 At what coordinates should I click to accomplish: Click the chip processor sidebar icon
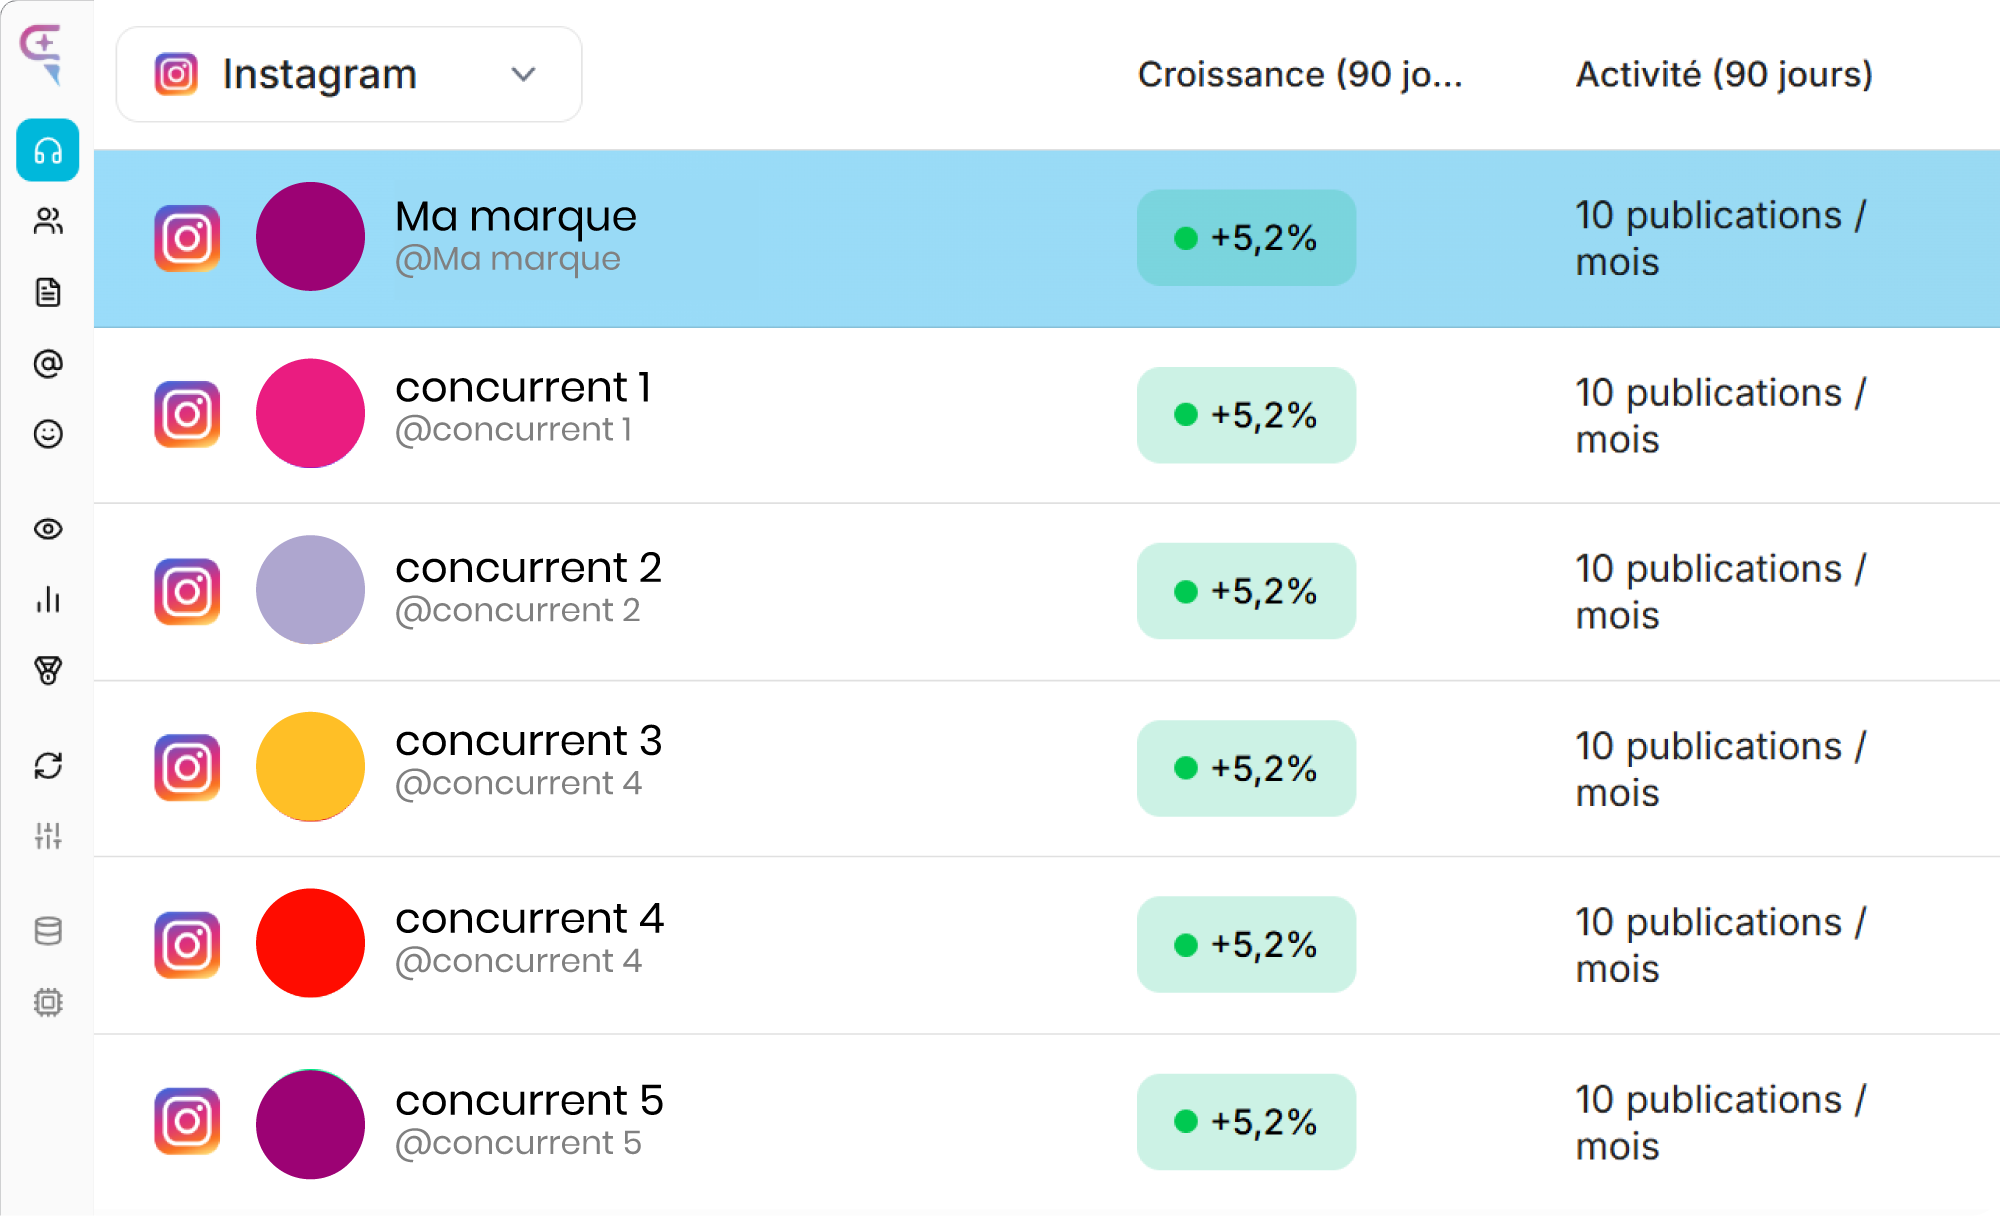[x=48, y=1002]
